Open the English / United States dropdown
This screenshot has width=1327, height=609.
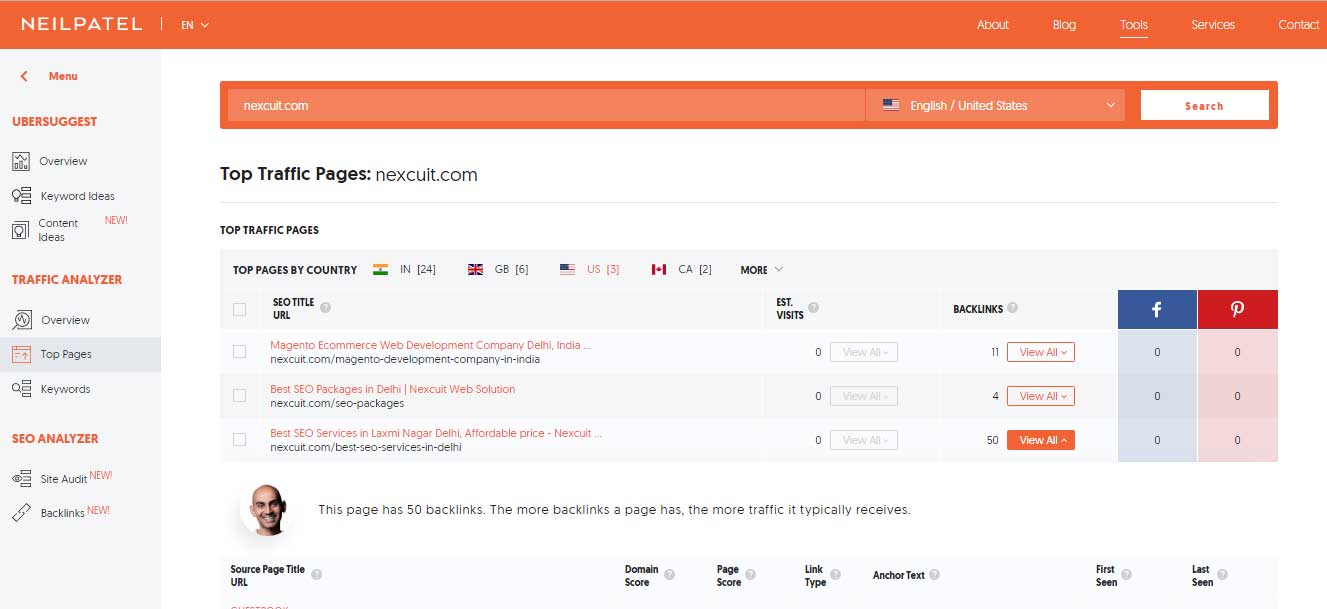995,105
